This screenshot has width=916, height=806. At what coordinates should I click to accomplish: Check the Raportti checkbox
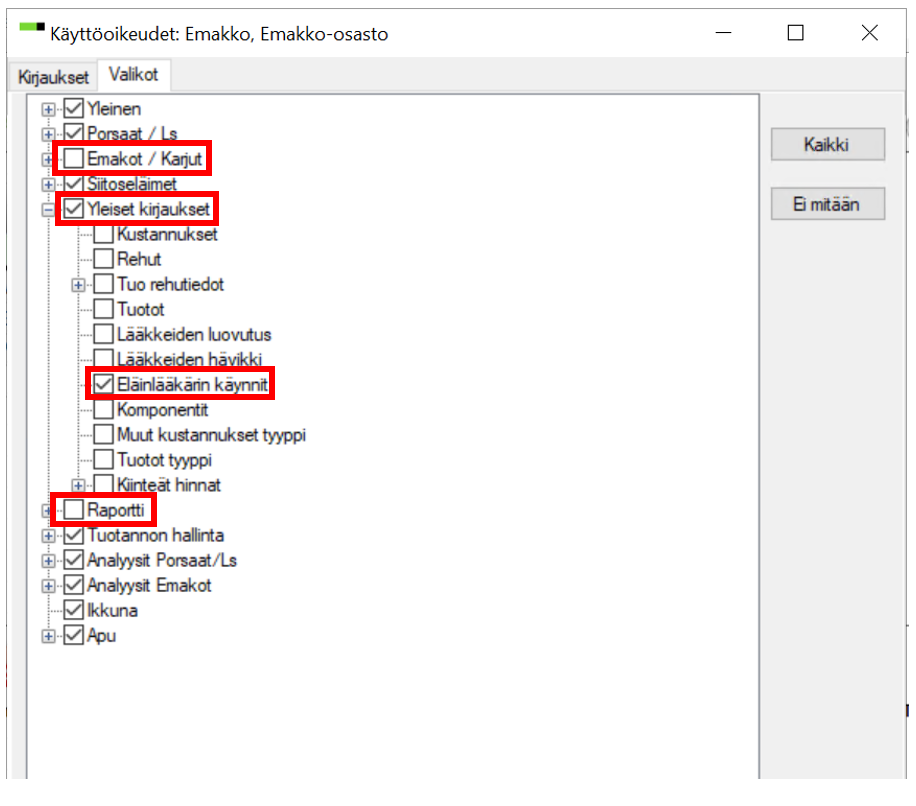click(74, 510)
